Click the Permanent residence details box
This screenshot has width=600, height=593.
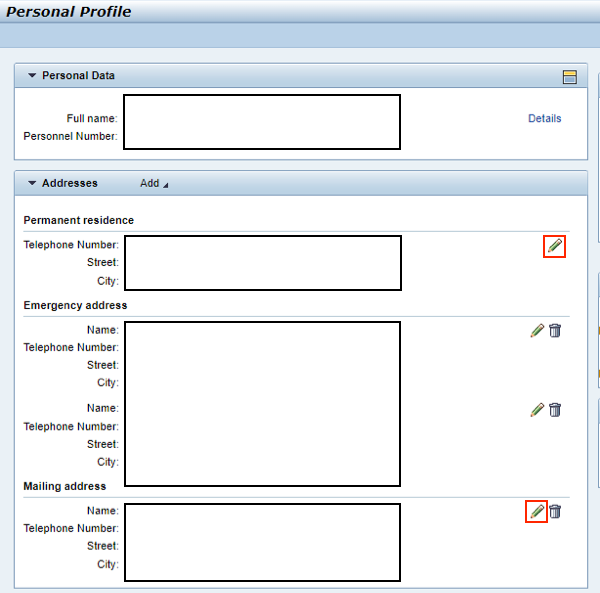[x=263, y=263]
